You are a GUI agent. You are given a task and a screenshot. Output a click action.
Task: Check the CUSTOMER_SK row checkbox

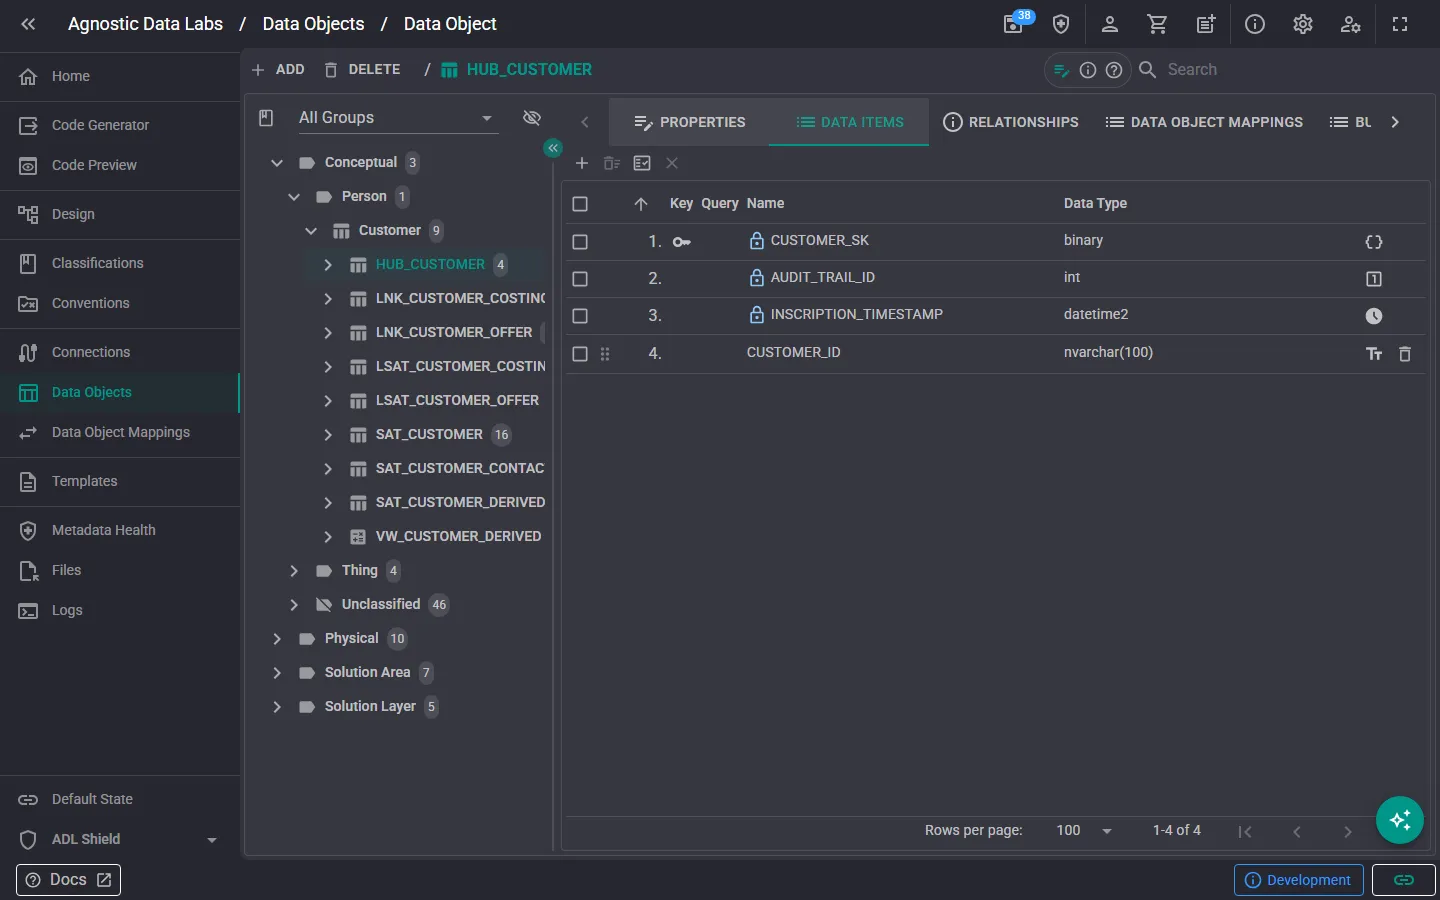click(580, 242)
